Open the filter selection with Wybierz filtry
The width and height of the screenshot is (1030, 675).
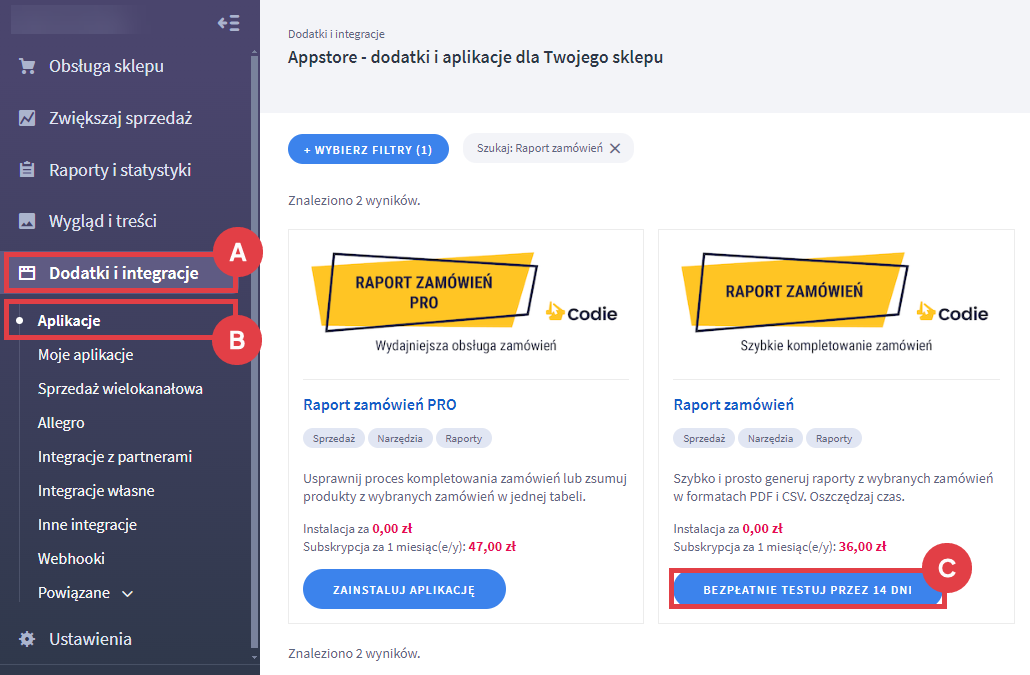tap(368, 149)
